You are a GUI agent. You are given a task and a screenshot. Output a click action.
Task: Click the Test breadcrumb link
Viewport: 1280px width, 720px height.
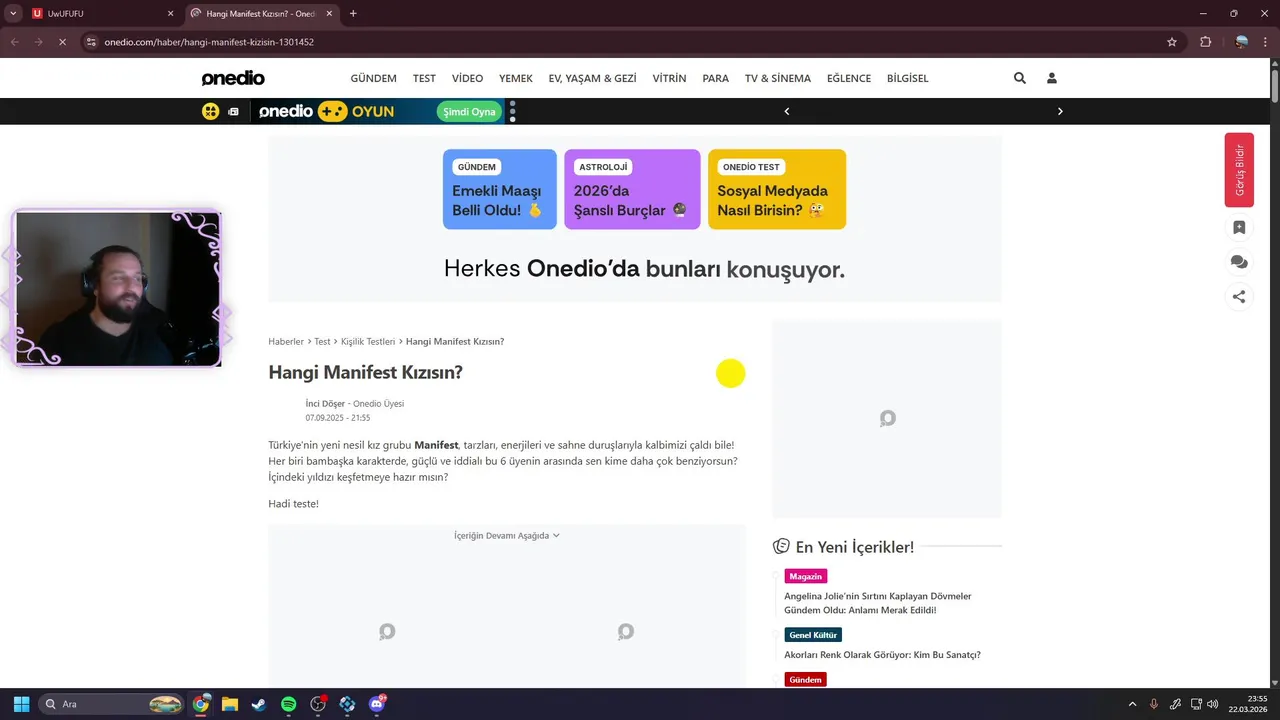click(322, 342)
